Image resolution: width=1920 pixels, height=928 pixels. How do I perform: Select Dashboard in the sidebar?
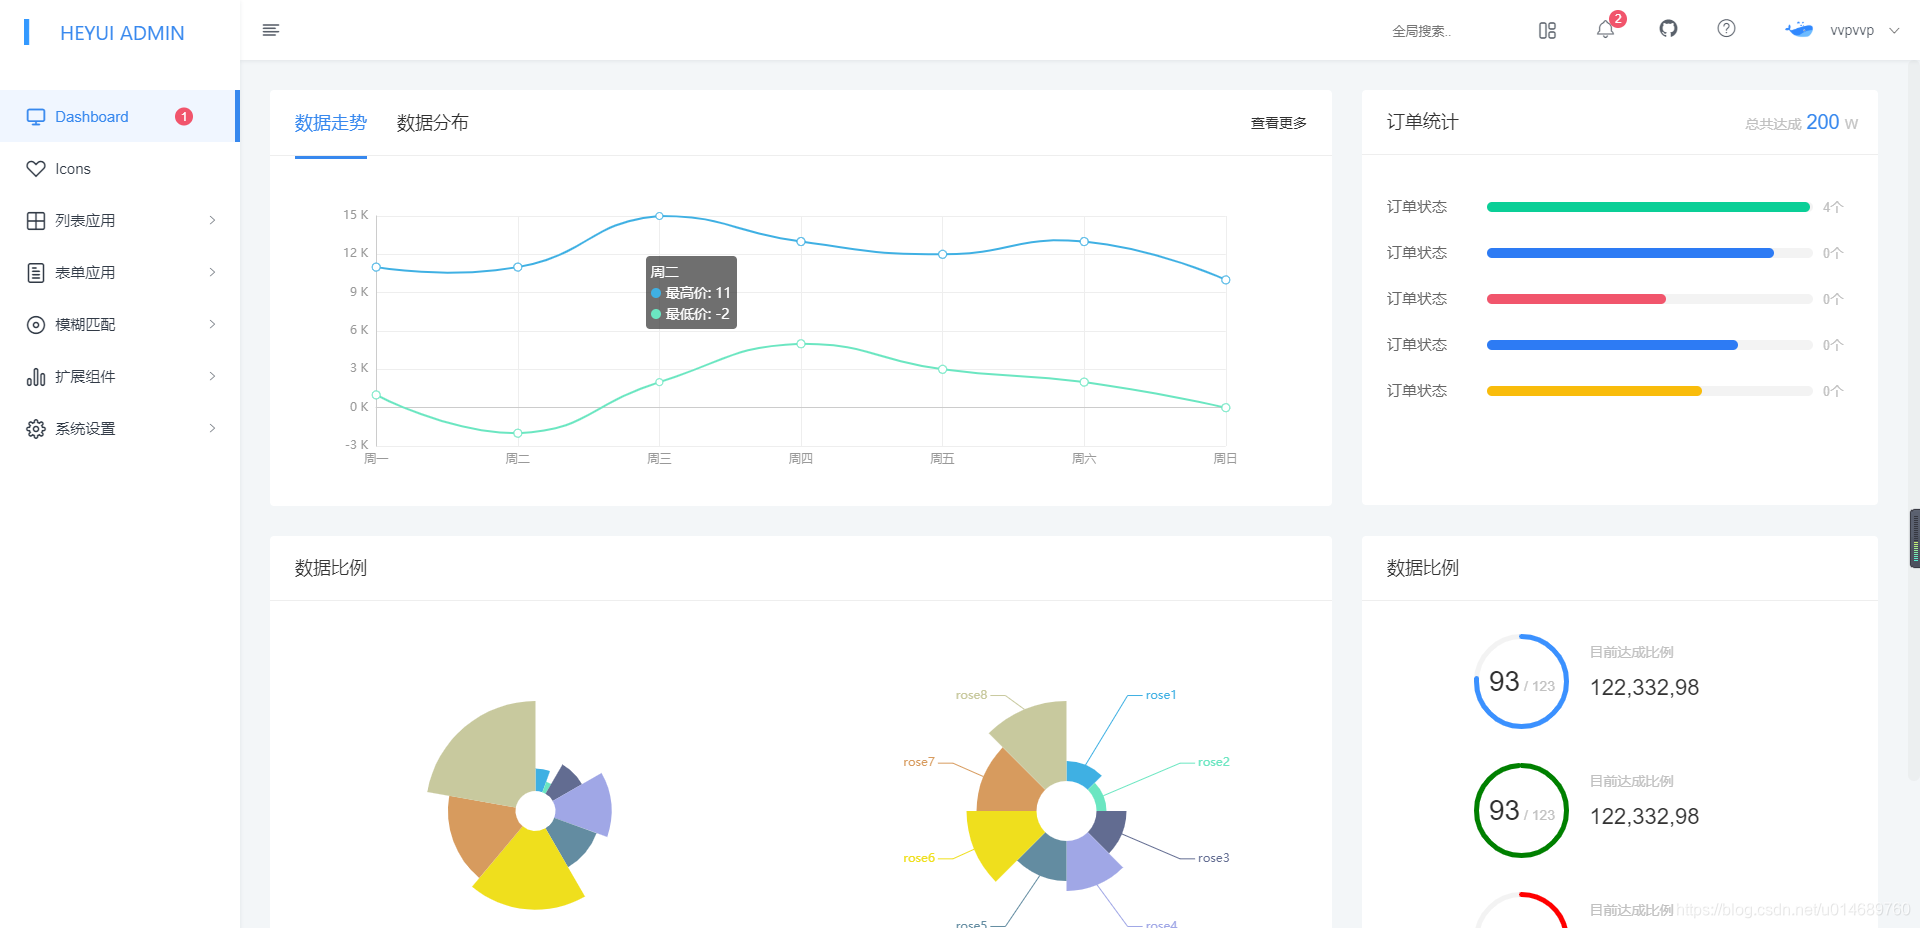coord(119,116)
